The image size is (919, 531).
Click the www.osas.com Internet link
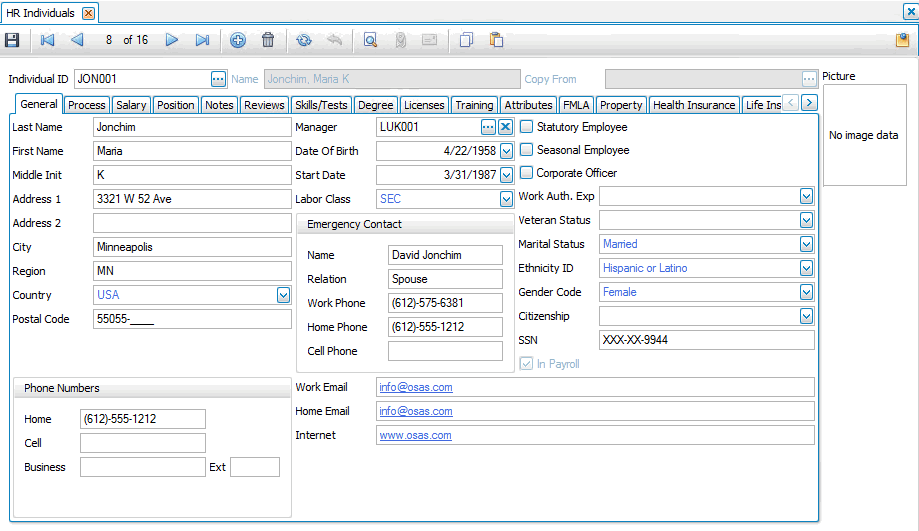(415, 435)
